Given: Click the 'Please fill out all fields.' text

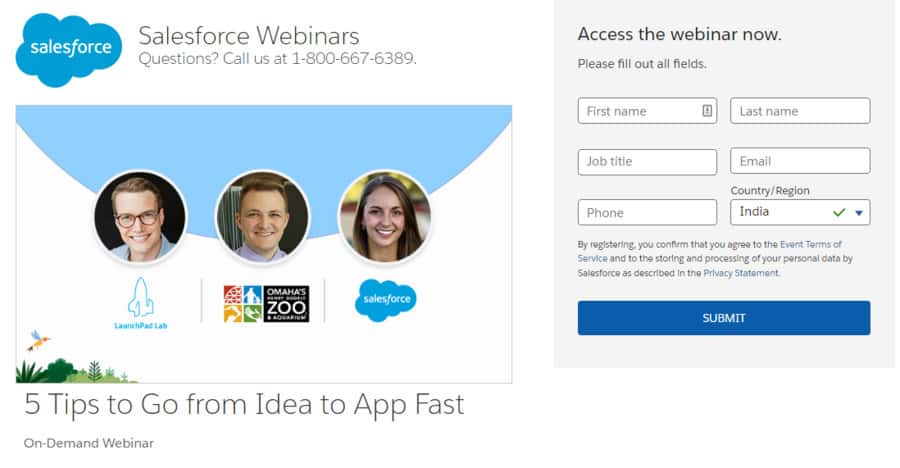Looking at the screenshot, I should (x=642, y=64).
